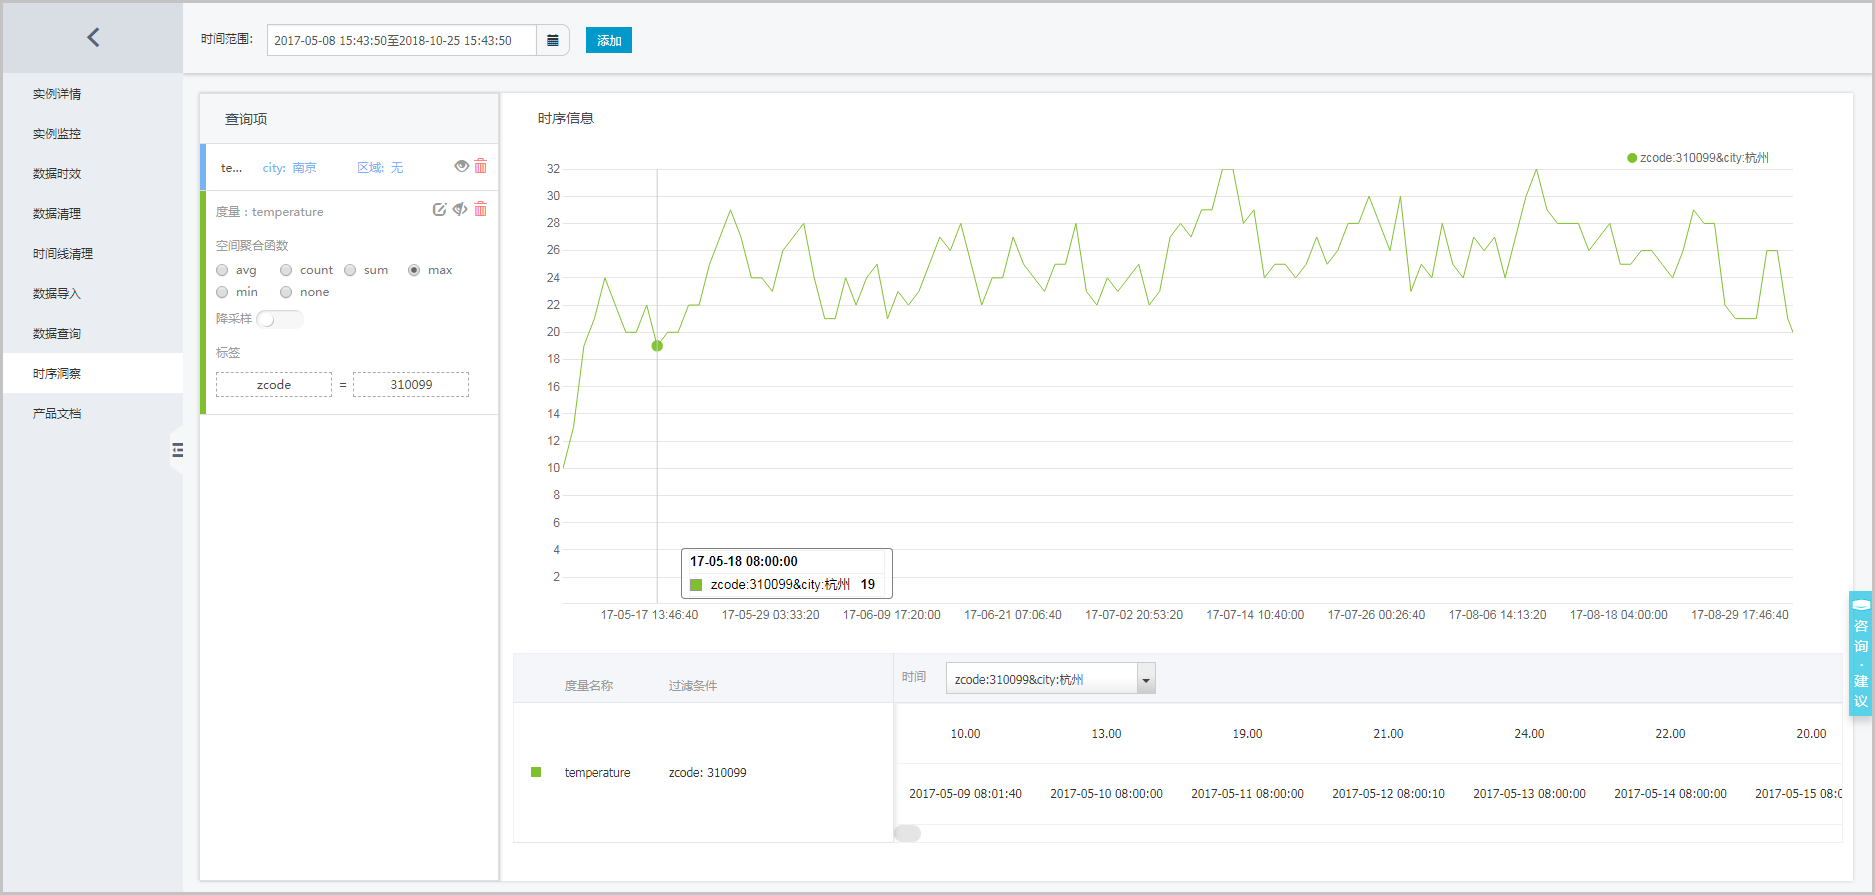1875x895 pixels.
Task: Click the 2017-05-10 08:00:00 timestamp cell
Action: click(1106, 794)
